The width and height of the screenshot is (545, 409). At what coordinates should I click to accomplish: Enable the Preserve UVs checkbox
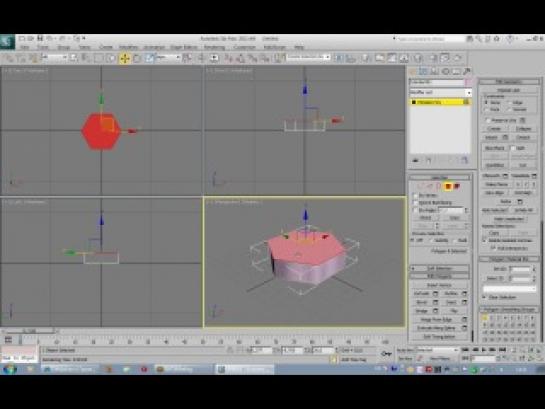488,120
